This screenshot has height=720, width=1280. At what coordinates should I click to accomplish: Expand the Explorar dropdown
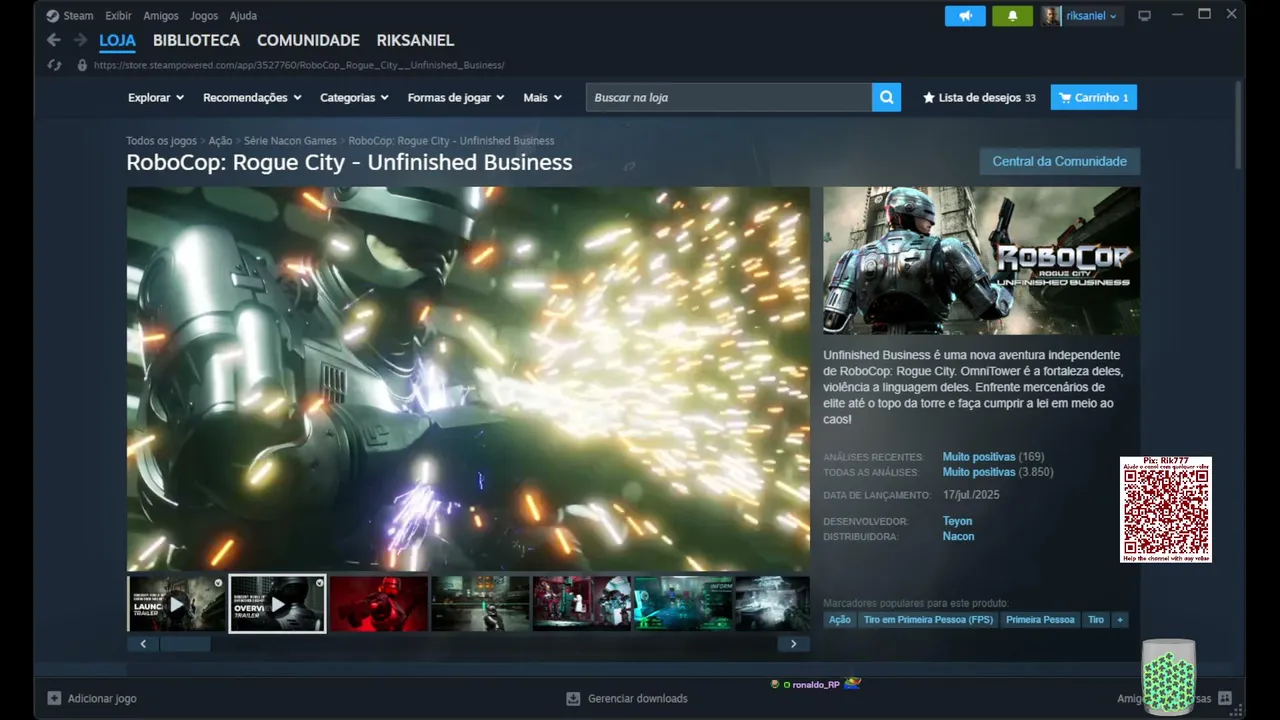[156, 98]
